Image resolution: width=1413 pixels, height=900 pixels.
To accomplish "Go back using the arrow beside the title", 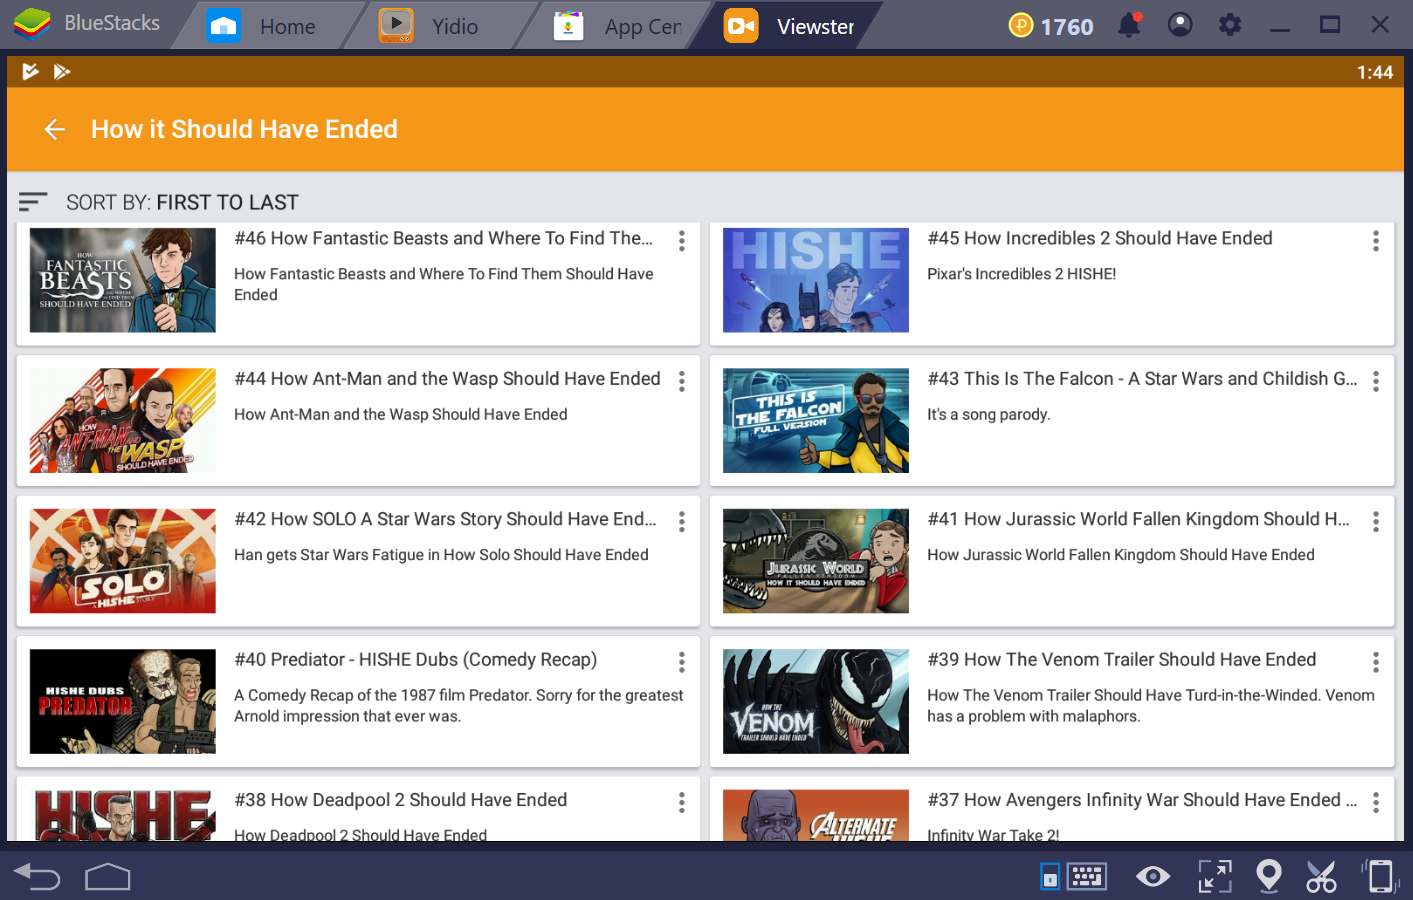I will 55,129.
